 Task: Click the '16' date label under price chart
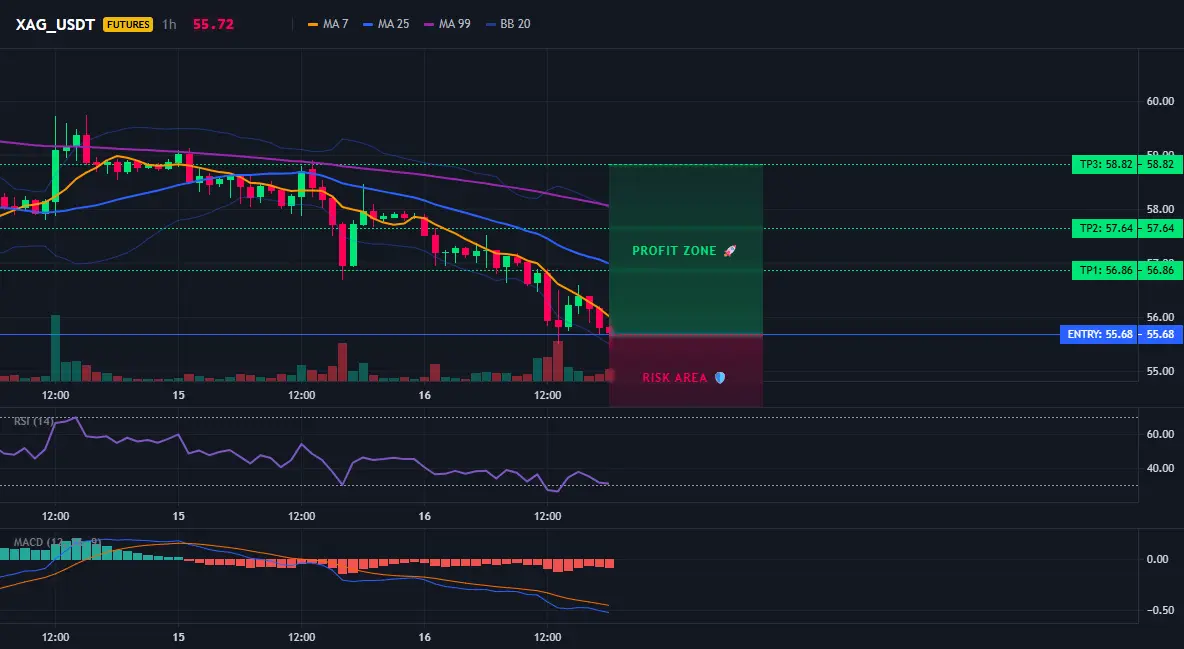[x=424, y=395]
